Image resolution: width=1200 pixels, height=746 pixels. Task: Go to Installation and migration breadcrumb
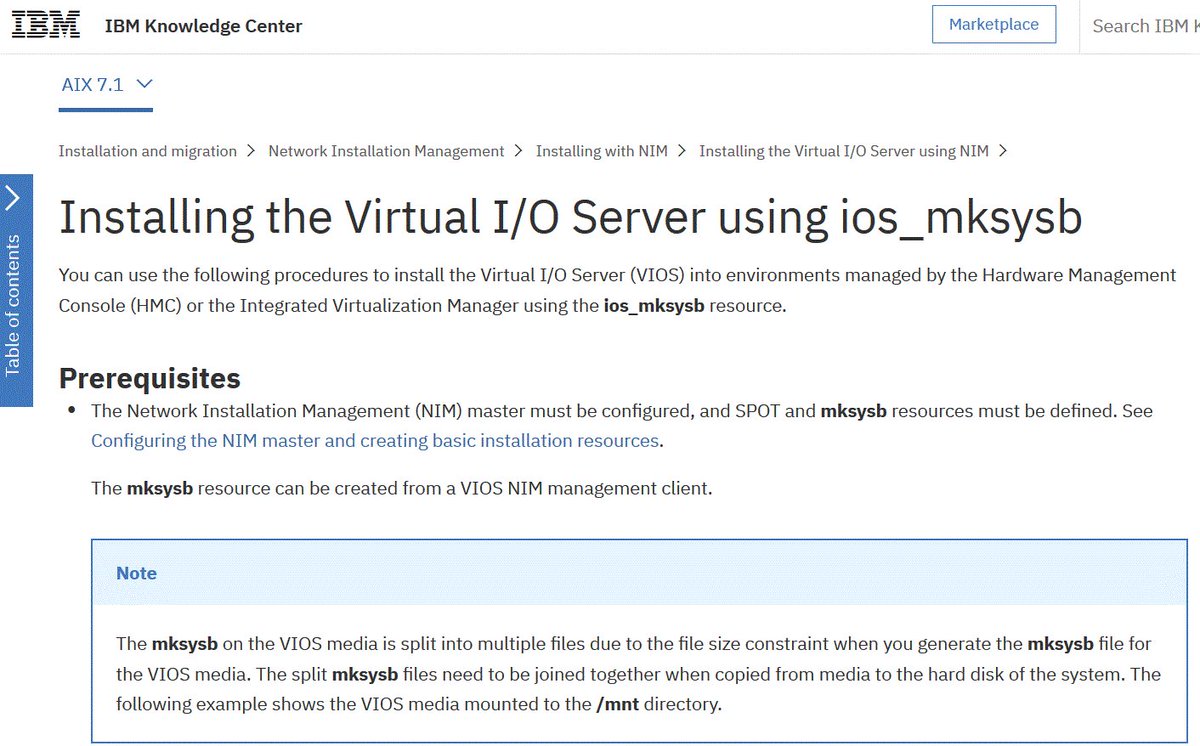(147, 151)
